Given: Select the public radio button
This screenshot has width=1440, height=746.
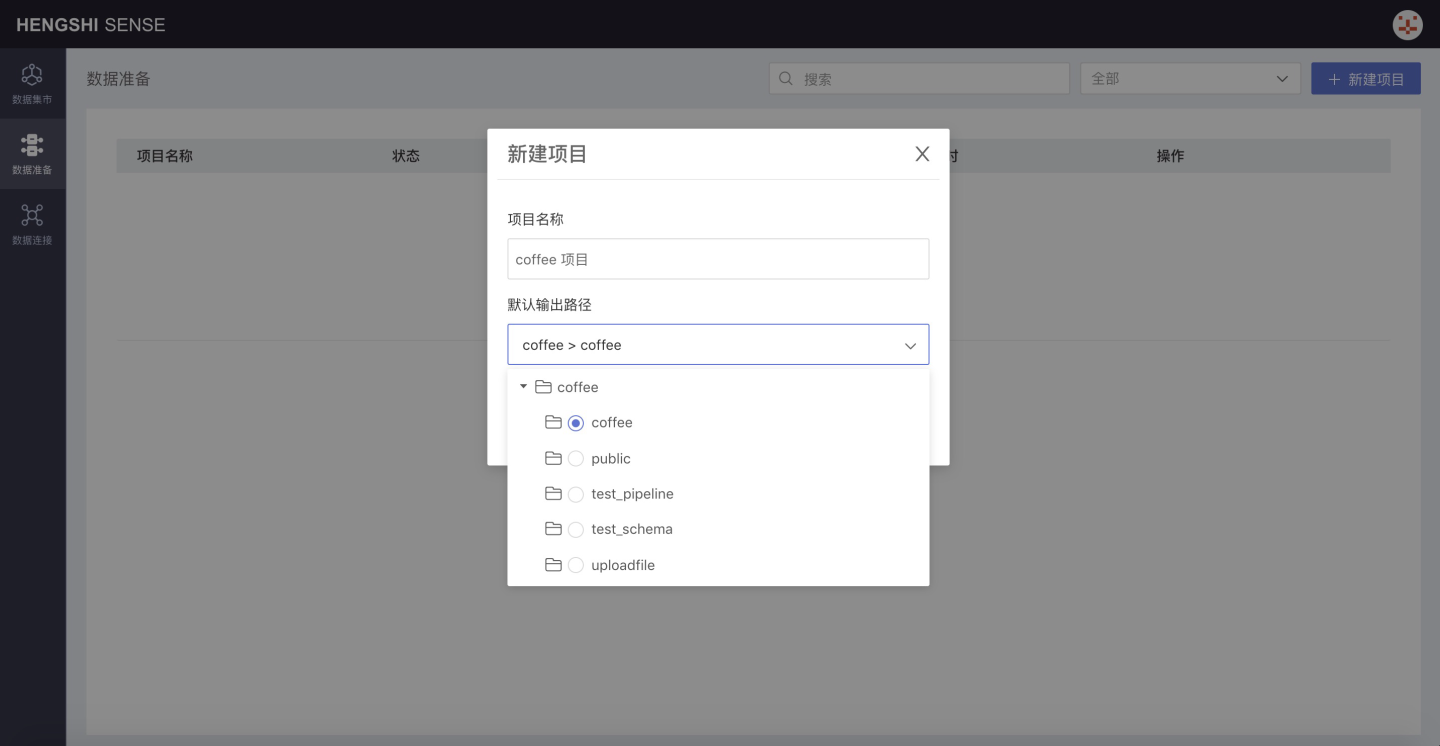Looking at the screenshot, I should pos(576,459).
